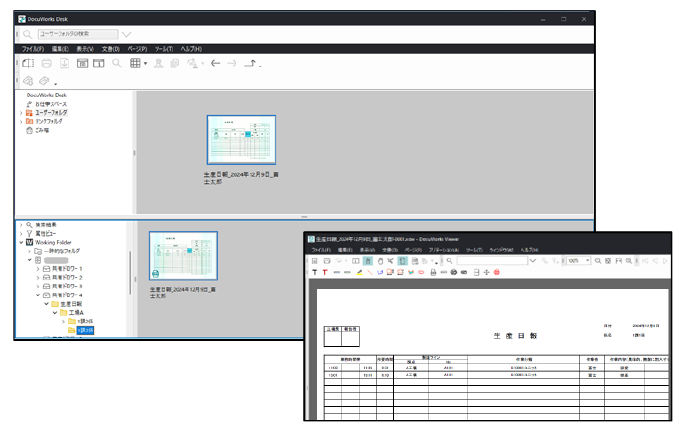Select the 生産日報 thumbnail in upper pane
The height and width of the screenshot is (431, 686).
click(x=241, y=140)
